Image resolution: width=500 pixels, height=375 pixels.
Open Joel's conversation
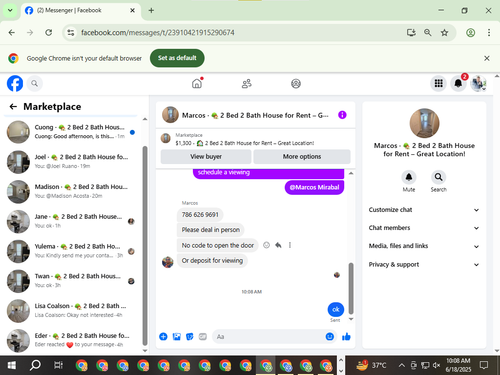coord(72,161)
